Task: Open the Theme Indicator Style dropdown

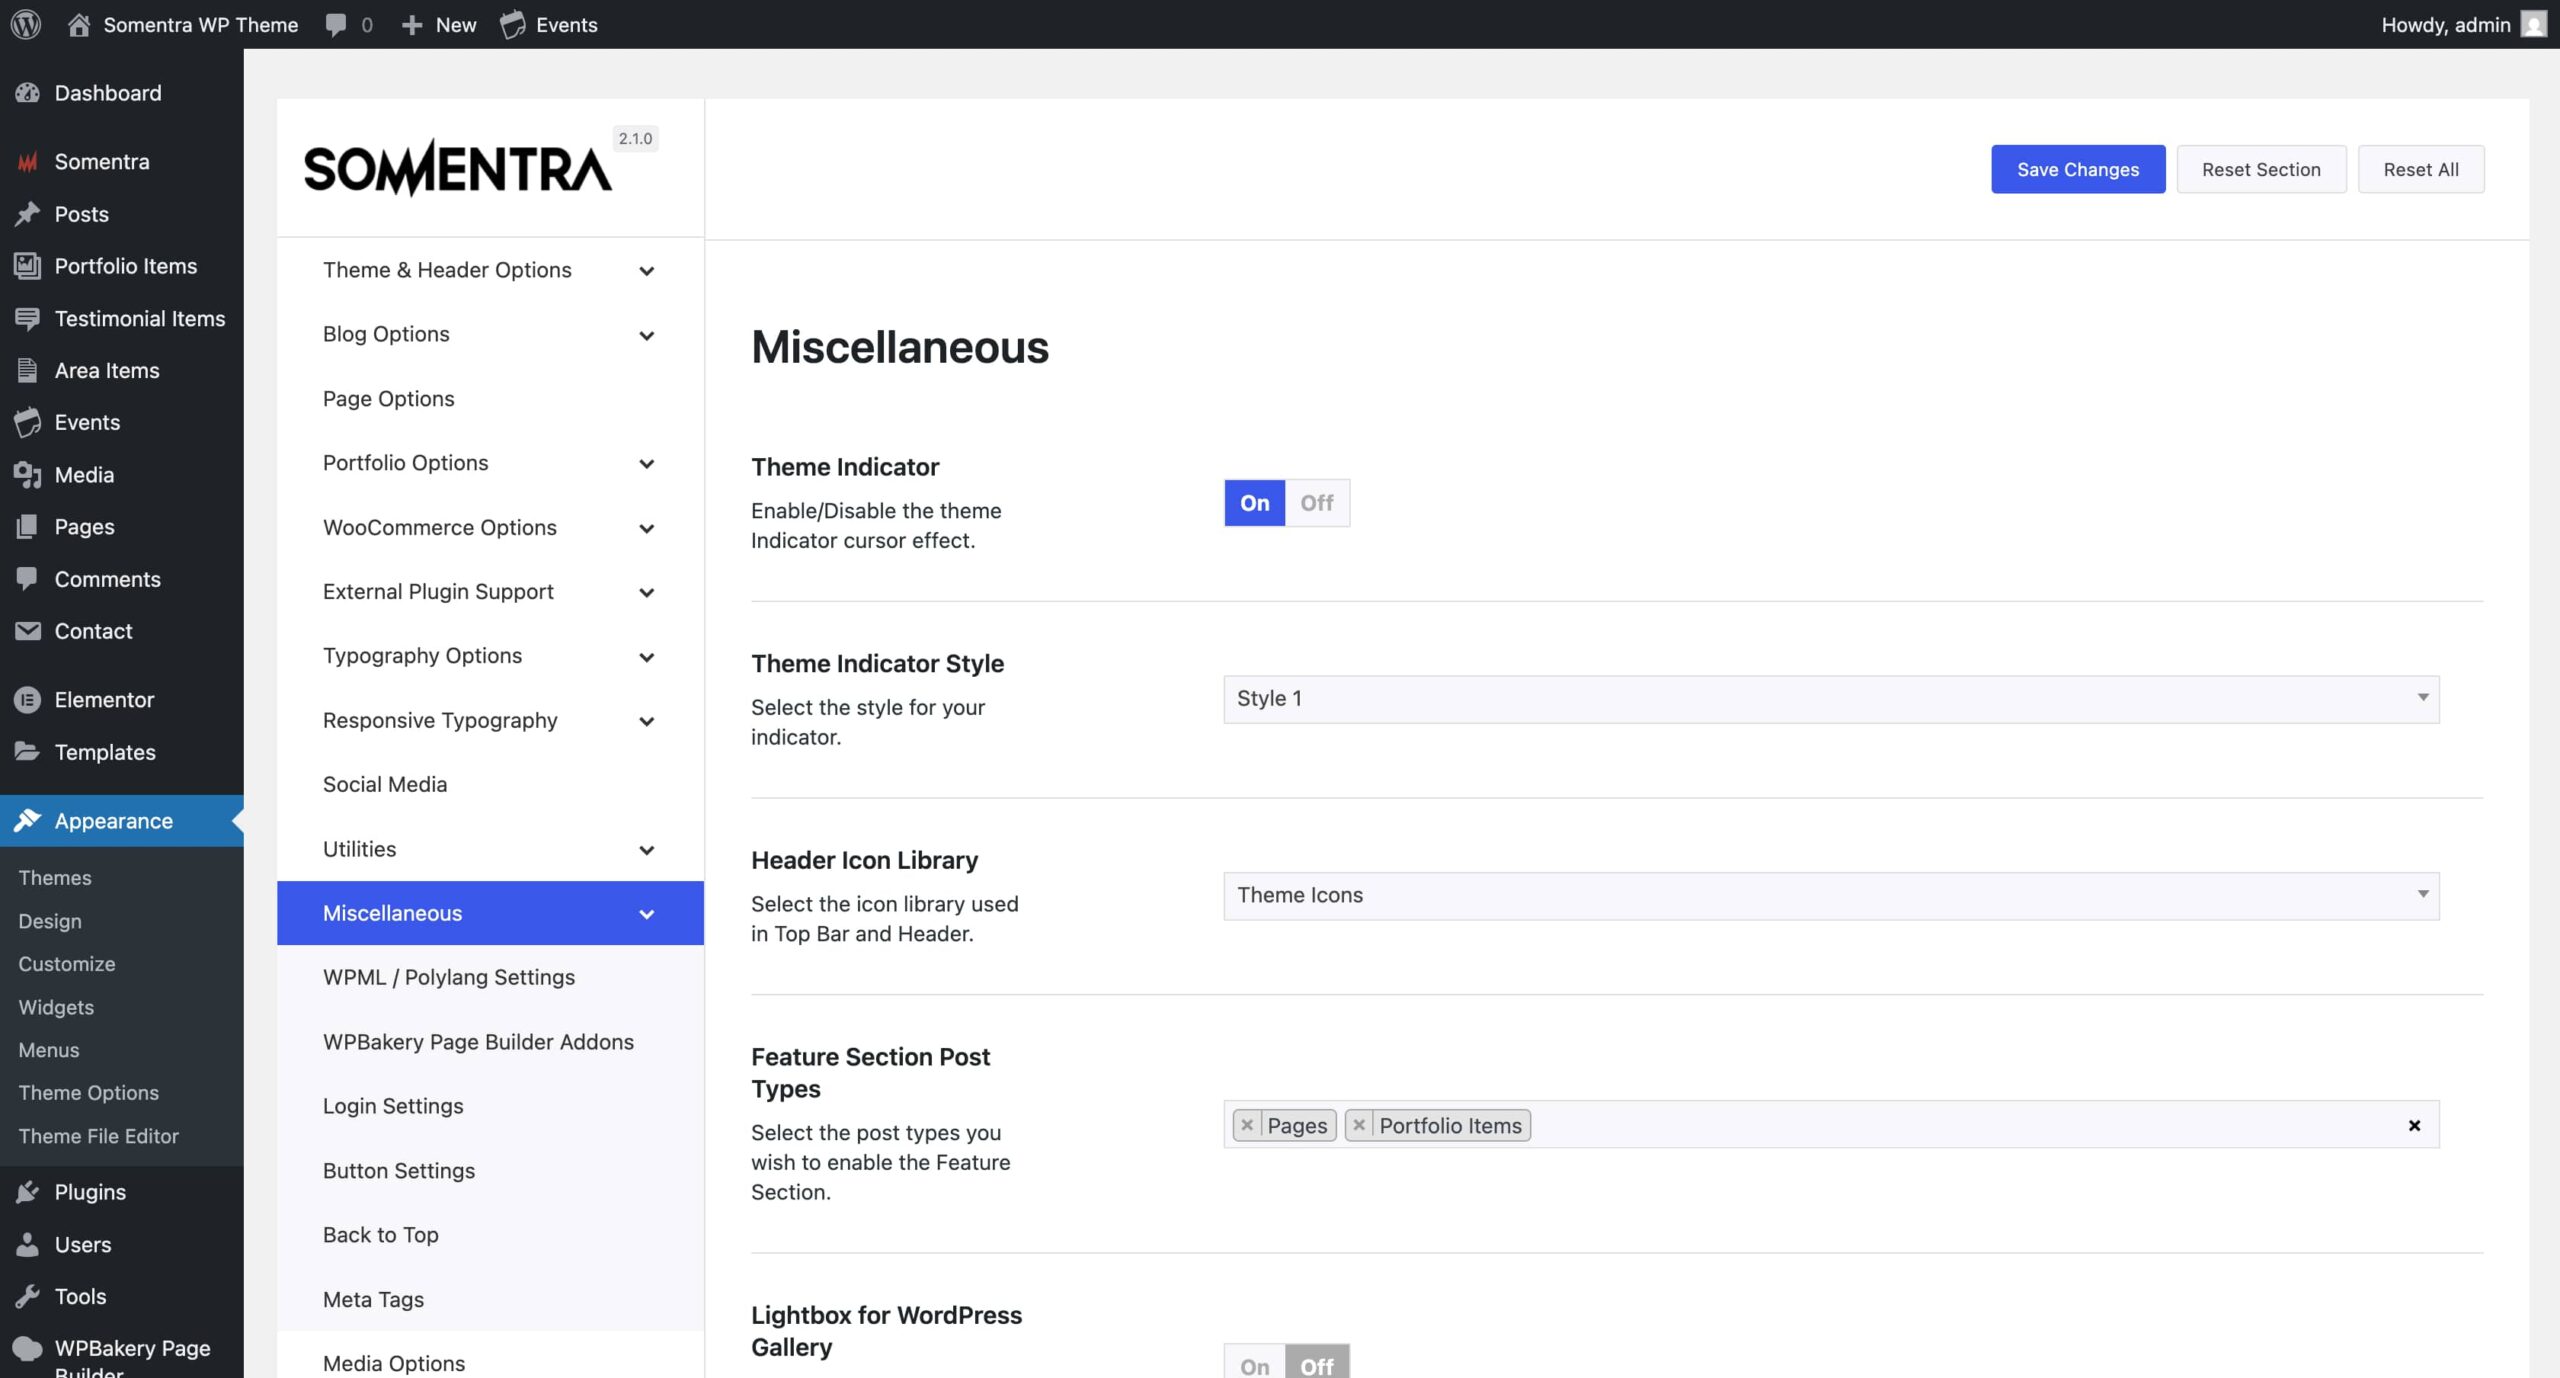Action: pos(1831,699)
